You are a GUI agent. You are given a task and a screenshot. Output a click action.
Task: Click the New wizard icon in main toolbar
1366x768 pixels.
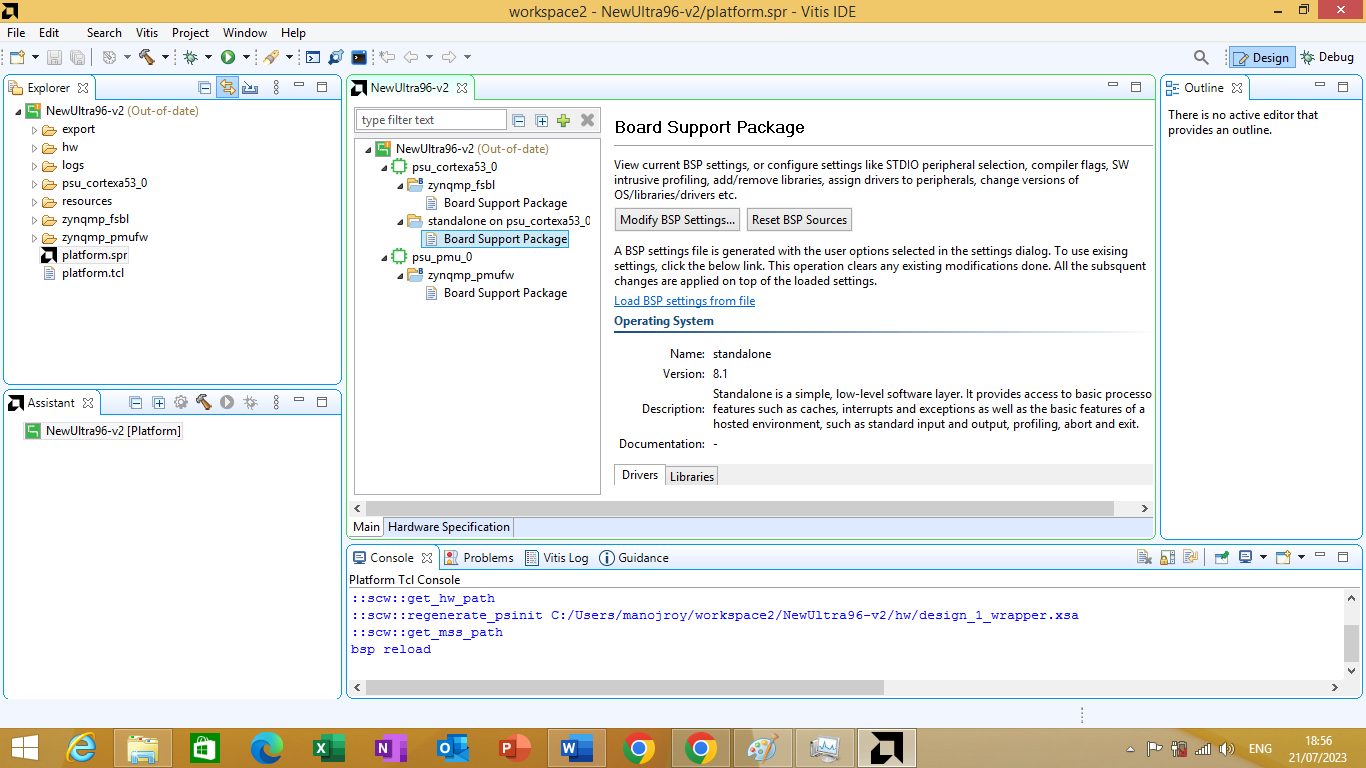tap(17, 57)
